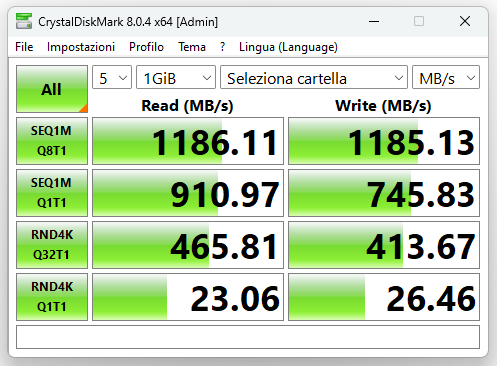Run the RND4K Q1T1 benchmark

52,297
